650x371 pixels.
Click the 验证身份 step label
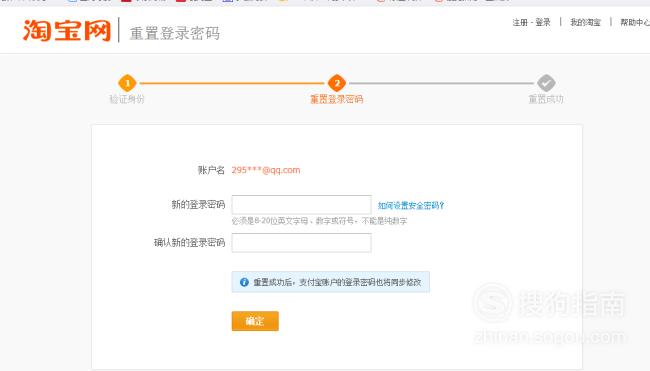point(127,99)
